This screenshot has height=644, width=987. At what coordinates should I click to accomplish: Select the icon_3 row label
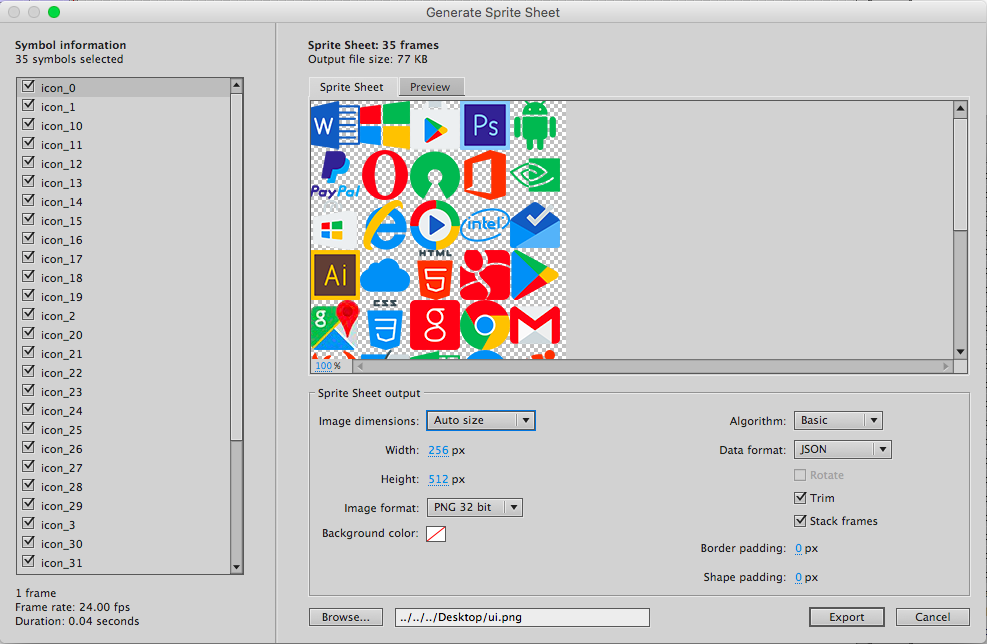click(58, 525)
